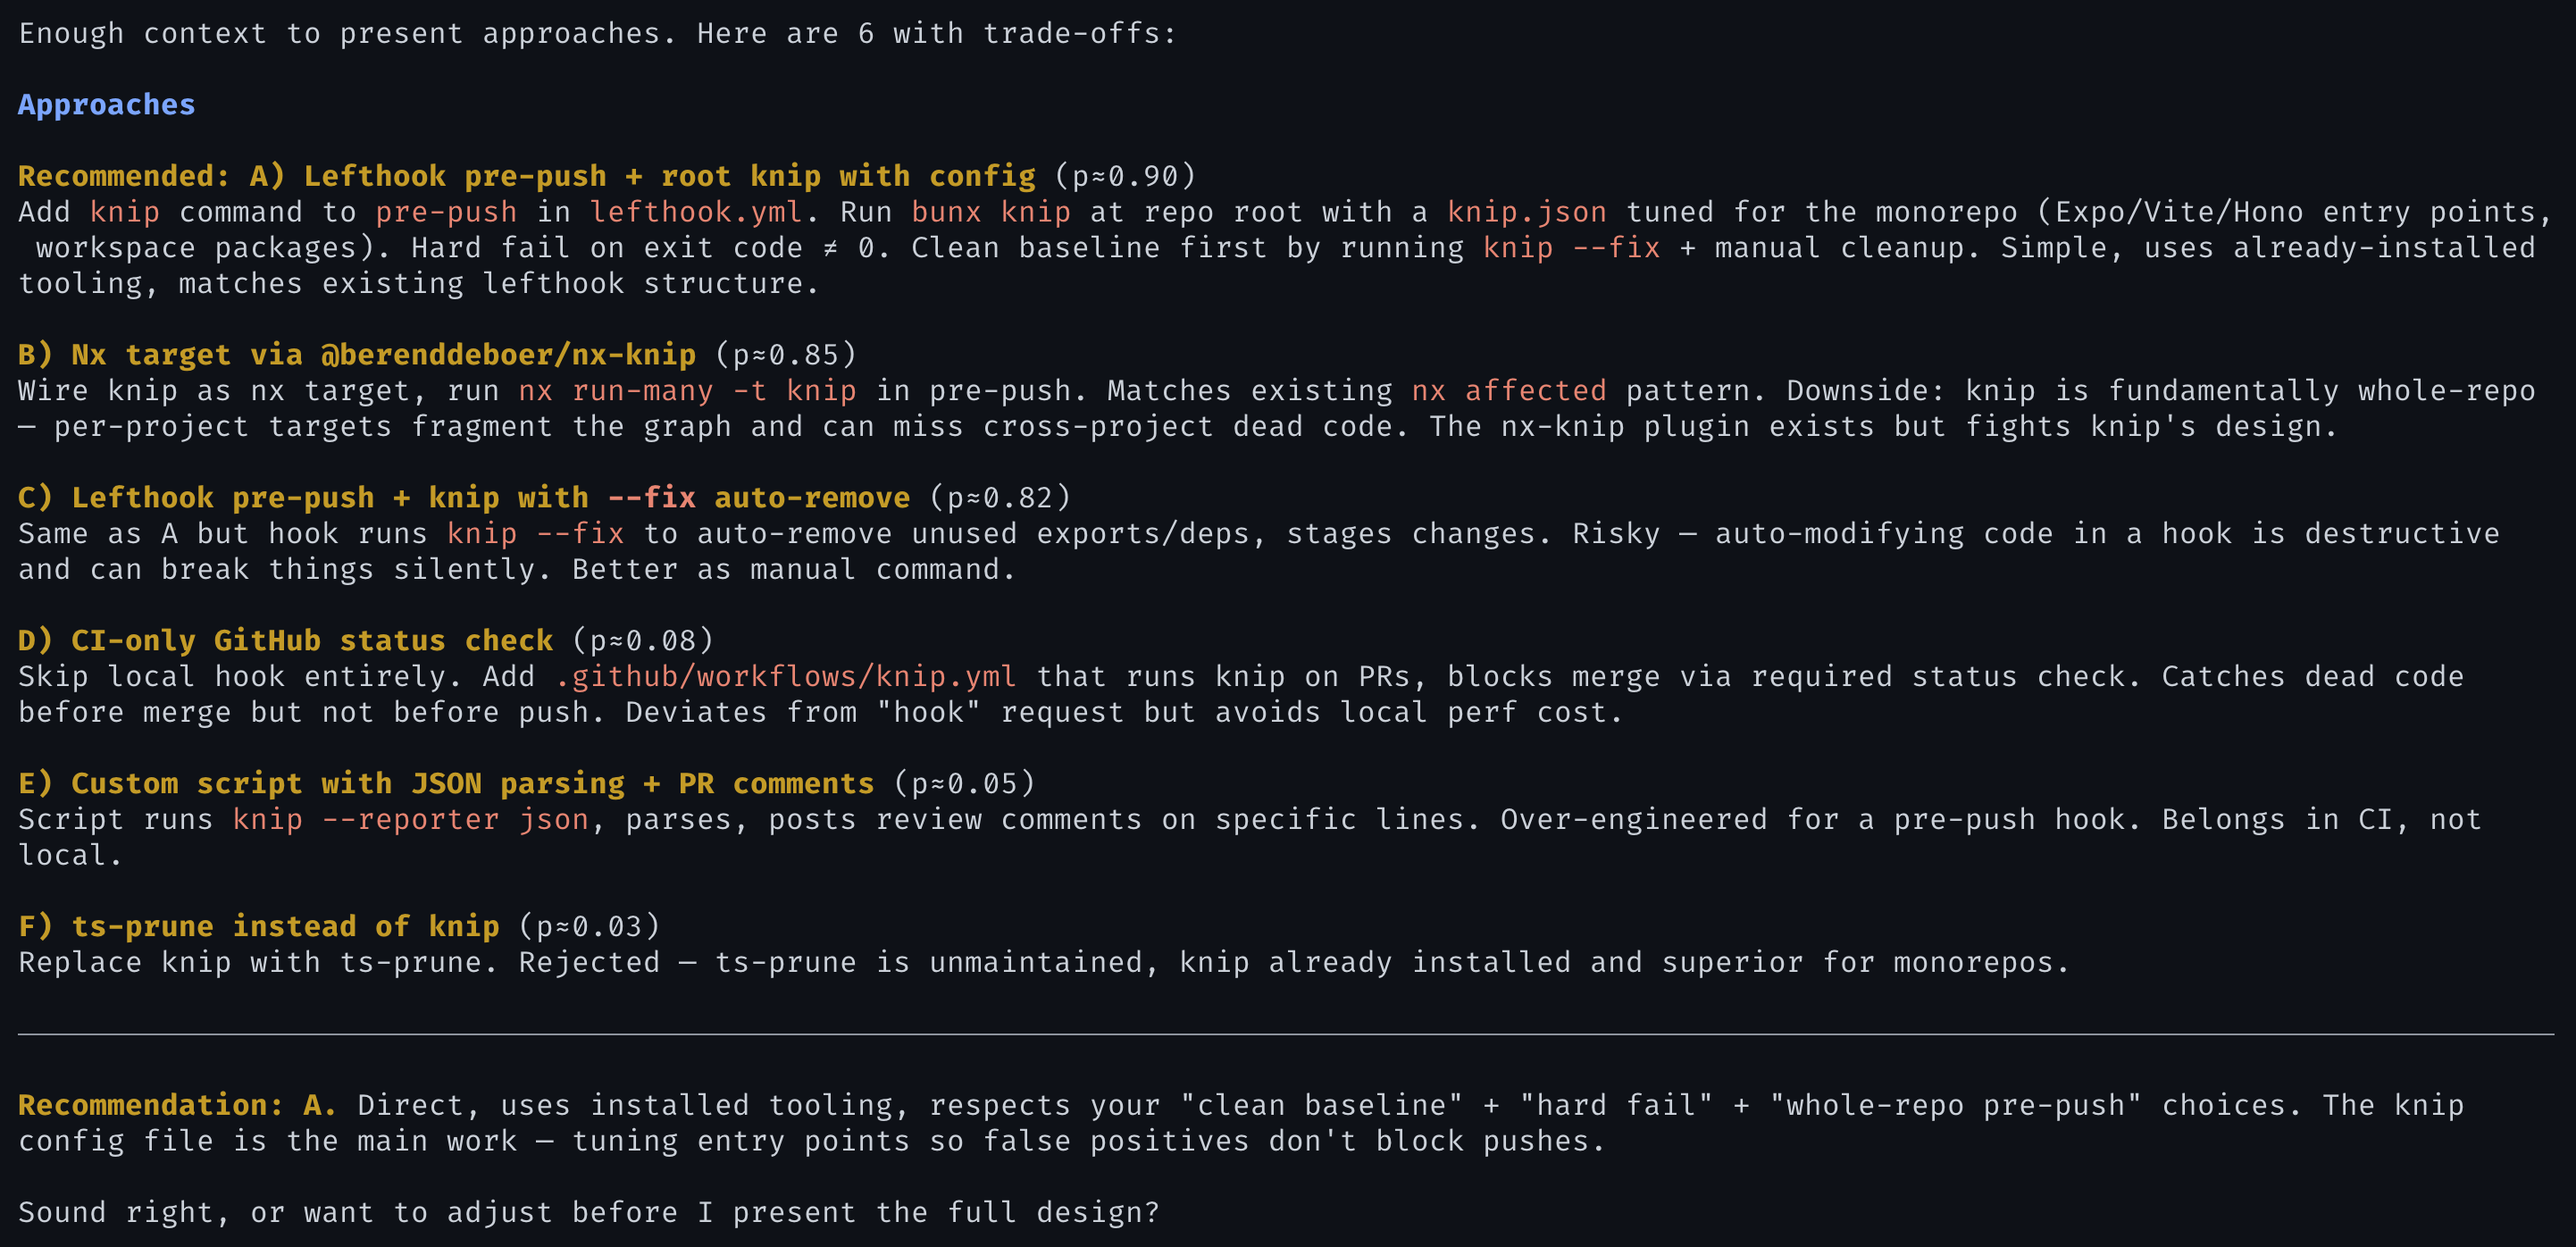Select the E) Custom script with JSON parsing heading
Viewport: 2576px width, 1247px height.
(446, 784)
